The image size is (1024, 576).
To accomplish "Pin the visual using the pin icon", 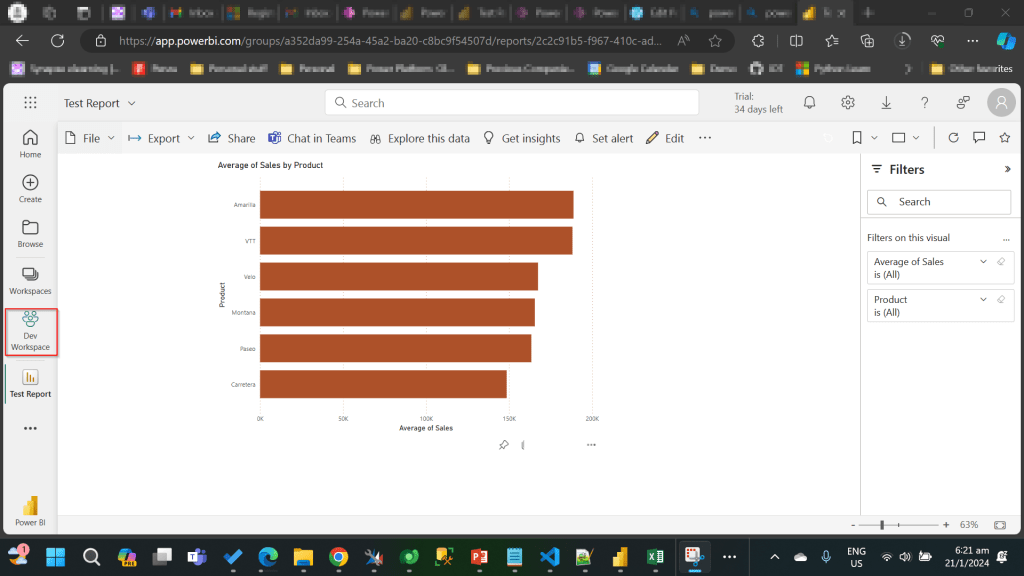I will pyautogui.click(x=504, y=445).
